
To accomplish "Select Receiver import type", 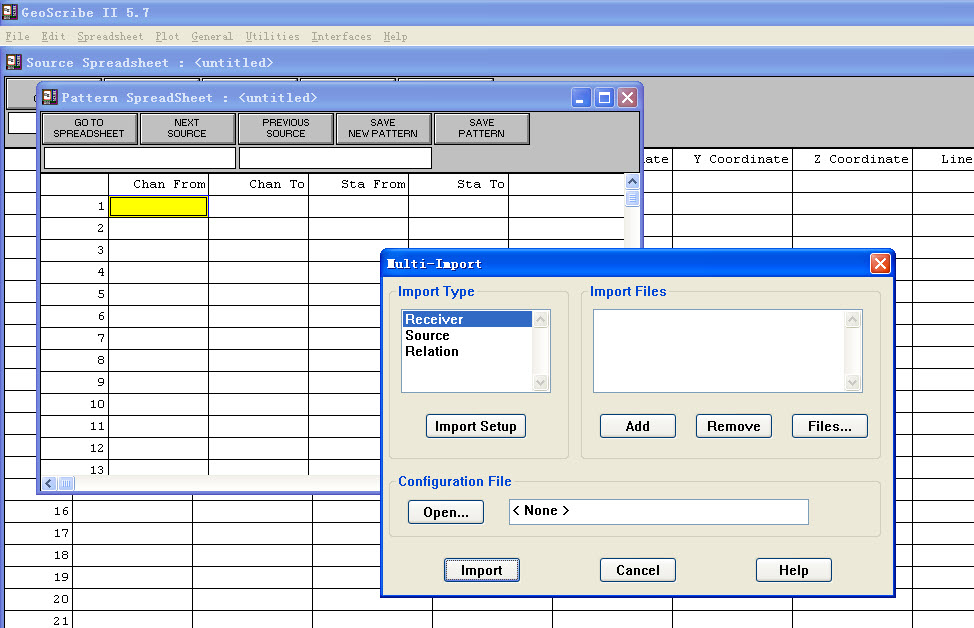I will point(467,319).
